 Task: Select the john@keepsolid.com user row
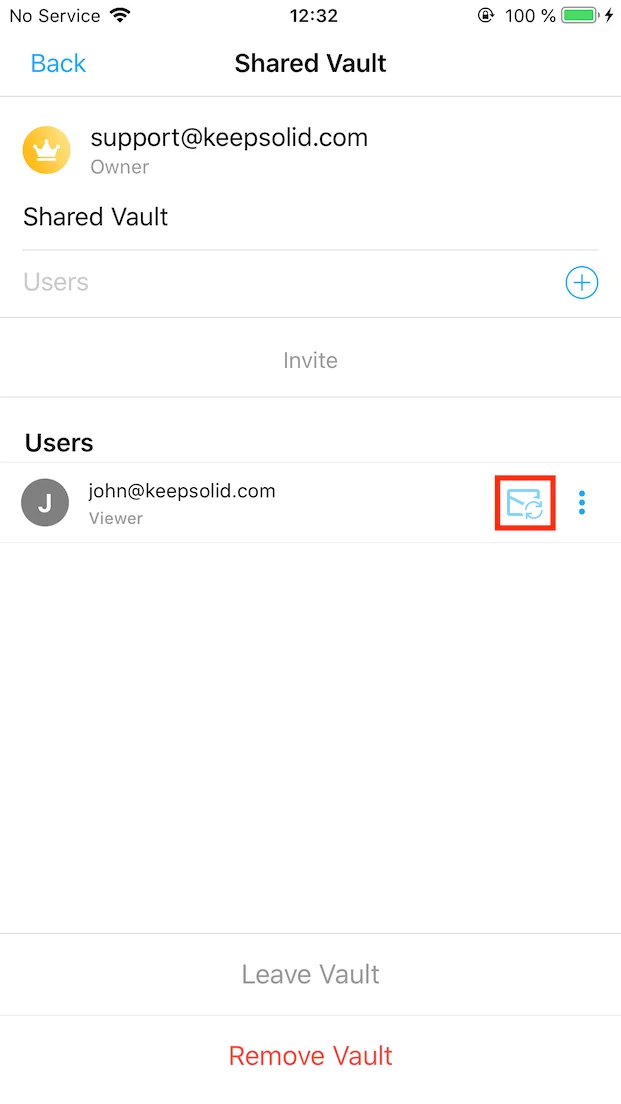tap(310, 503)
